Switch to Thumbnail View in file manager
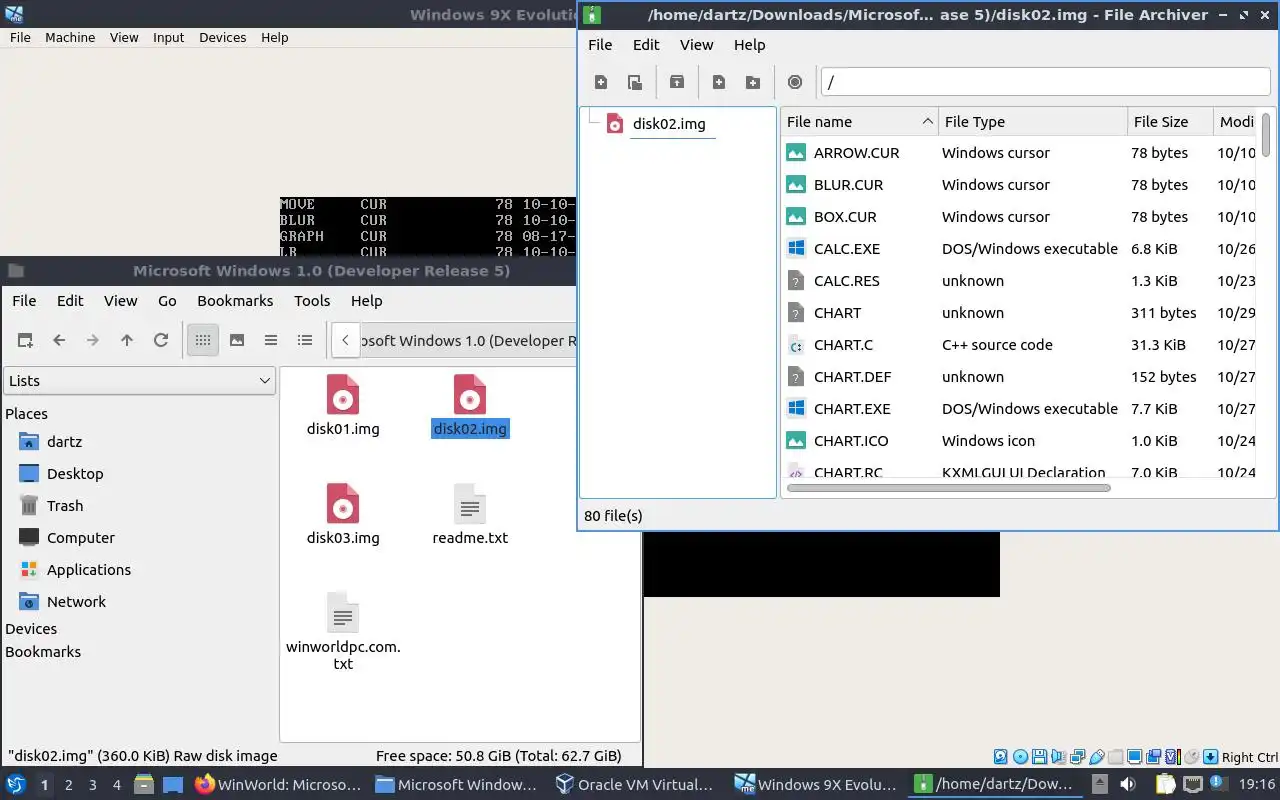 pos(237,340)
